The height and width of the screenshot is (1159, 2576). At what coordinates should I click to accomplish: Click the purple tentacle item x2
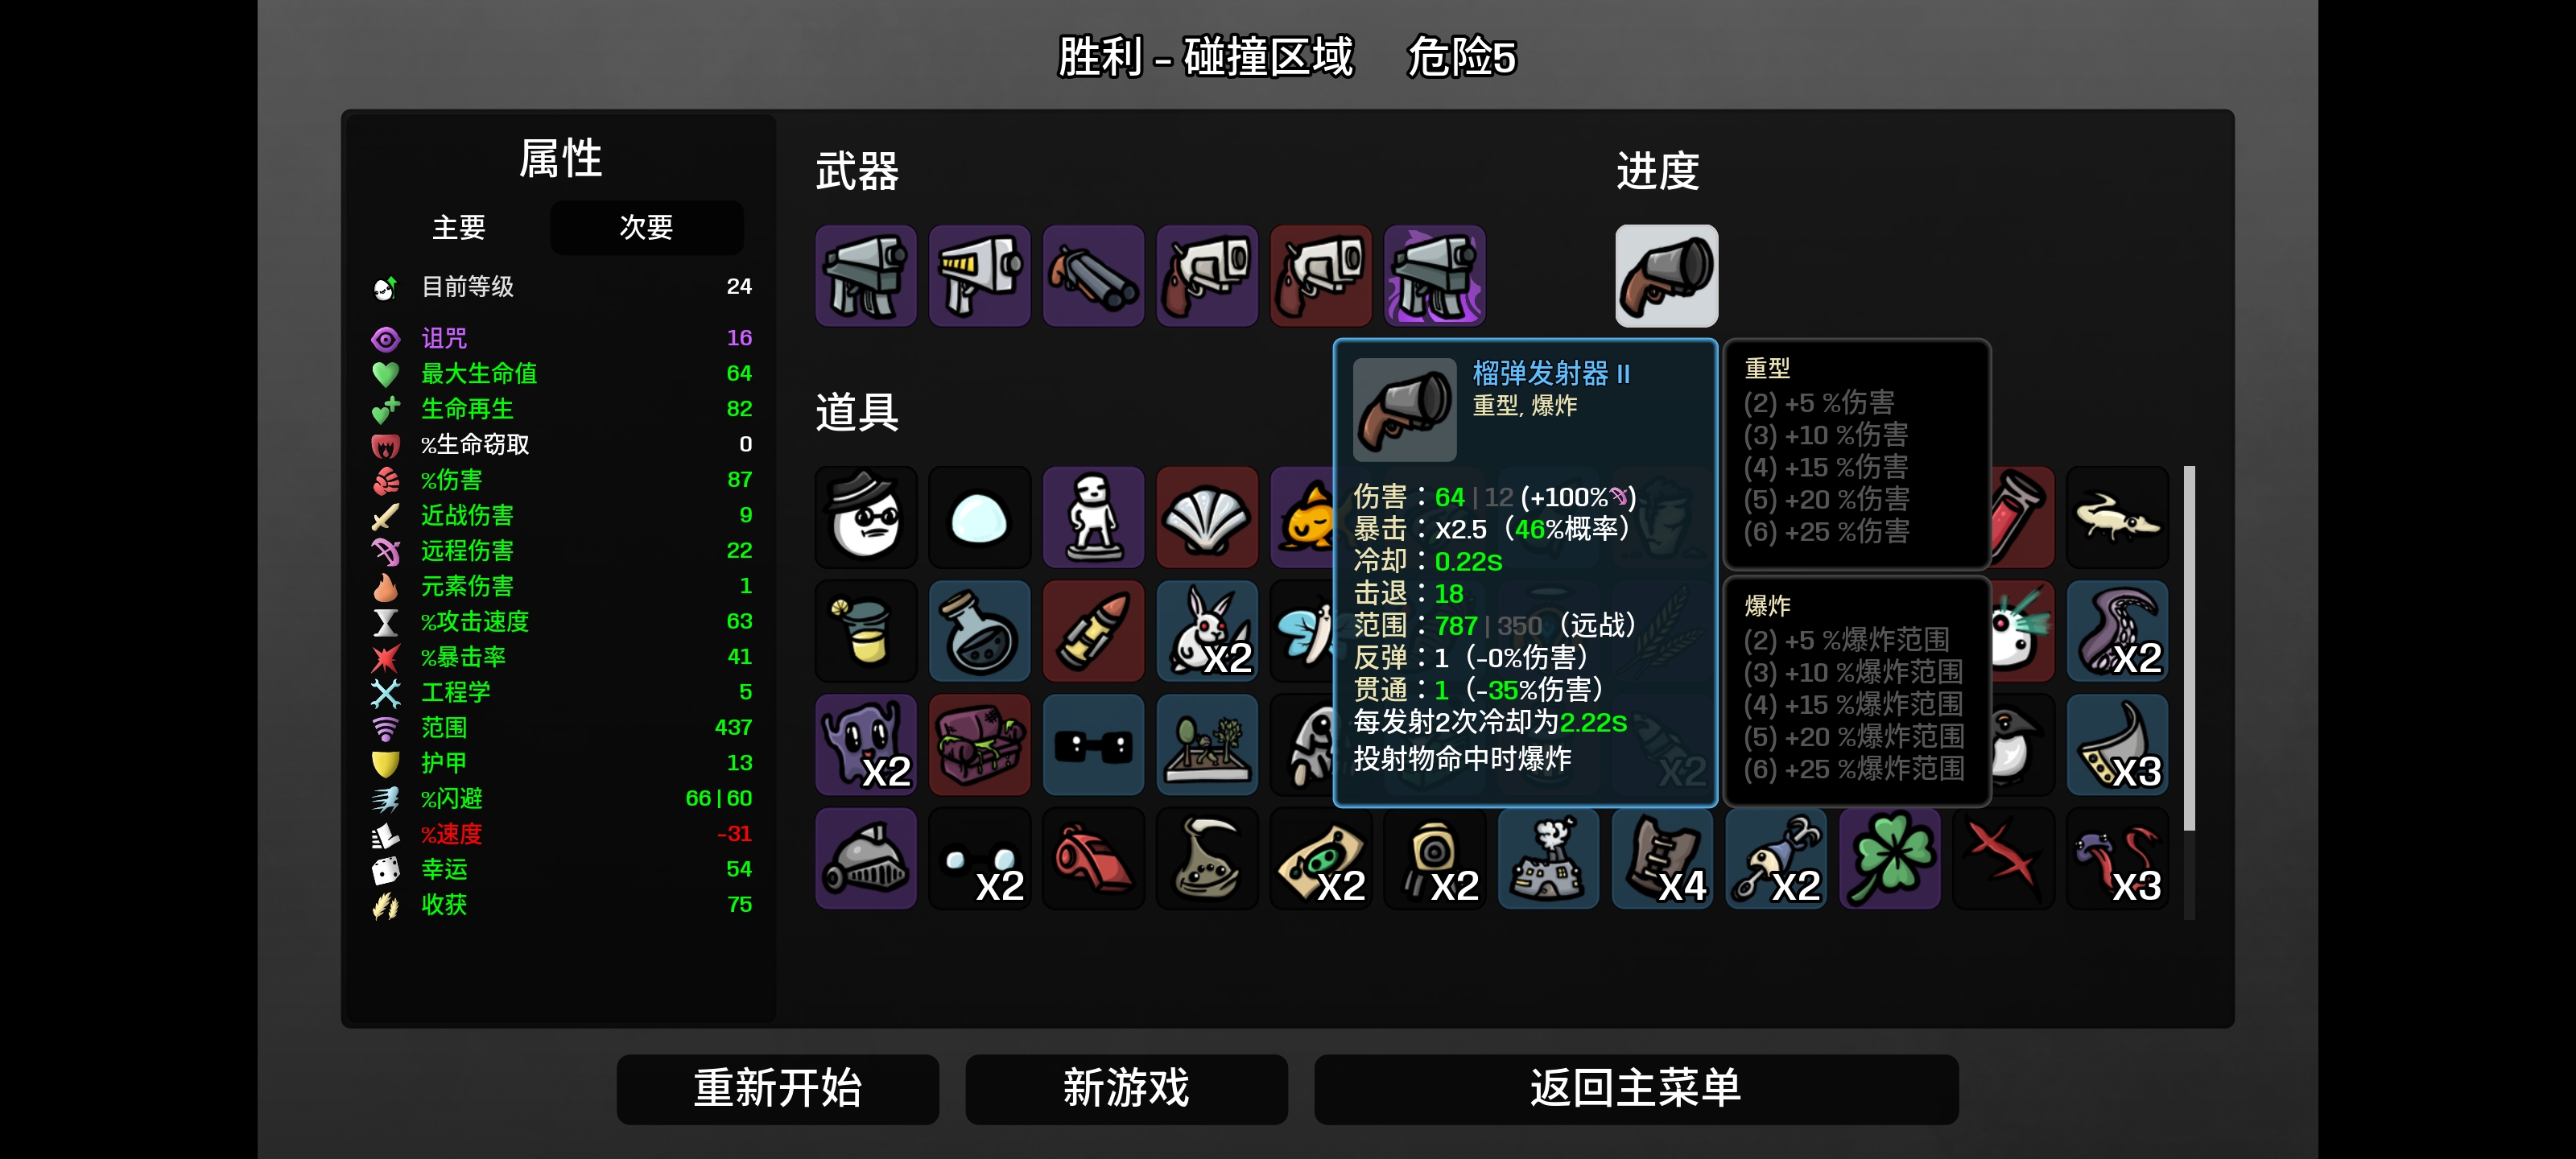point(2117,631)
